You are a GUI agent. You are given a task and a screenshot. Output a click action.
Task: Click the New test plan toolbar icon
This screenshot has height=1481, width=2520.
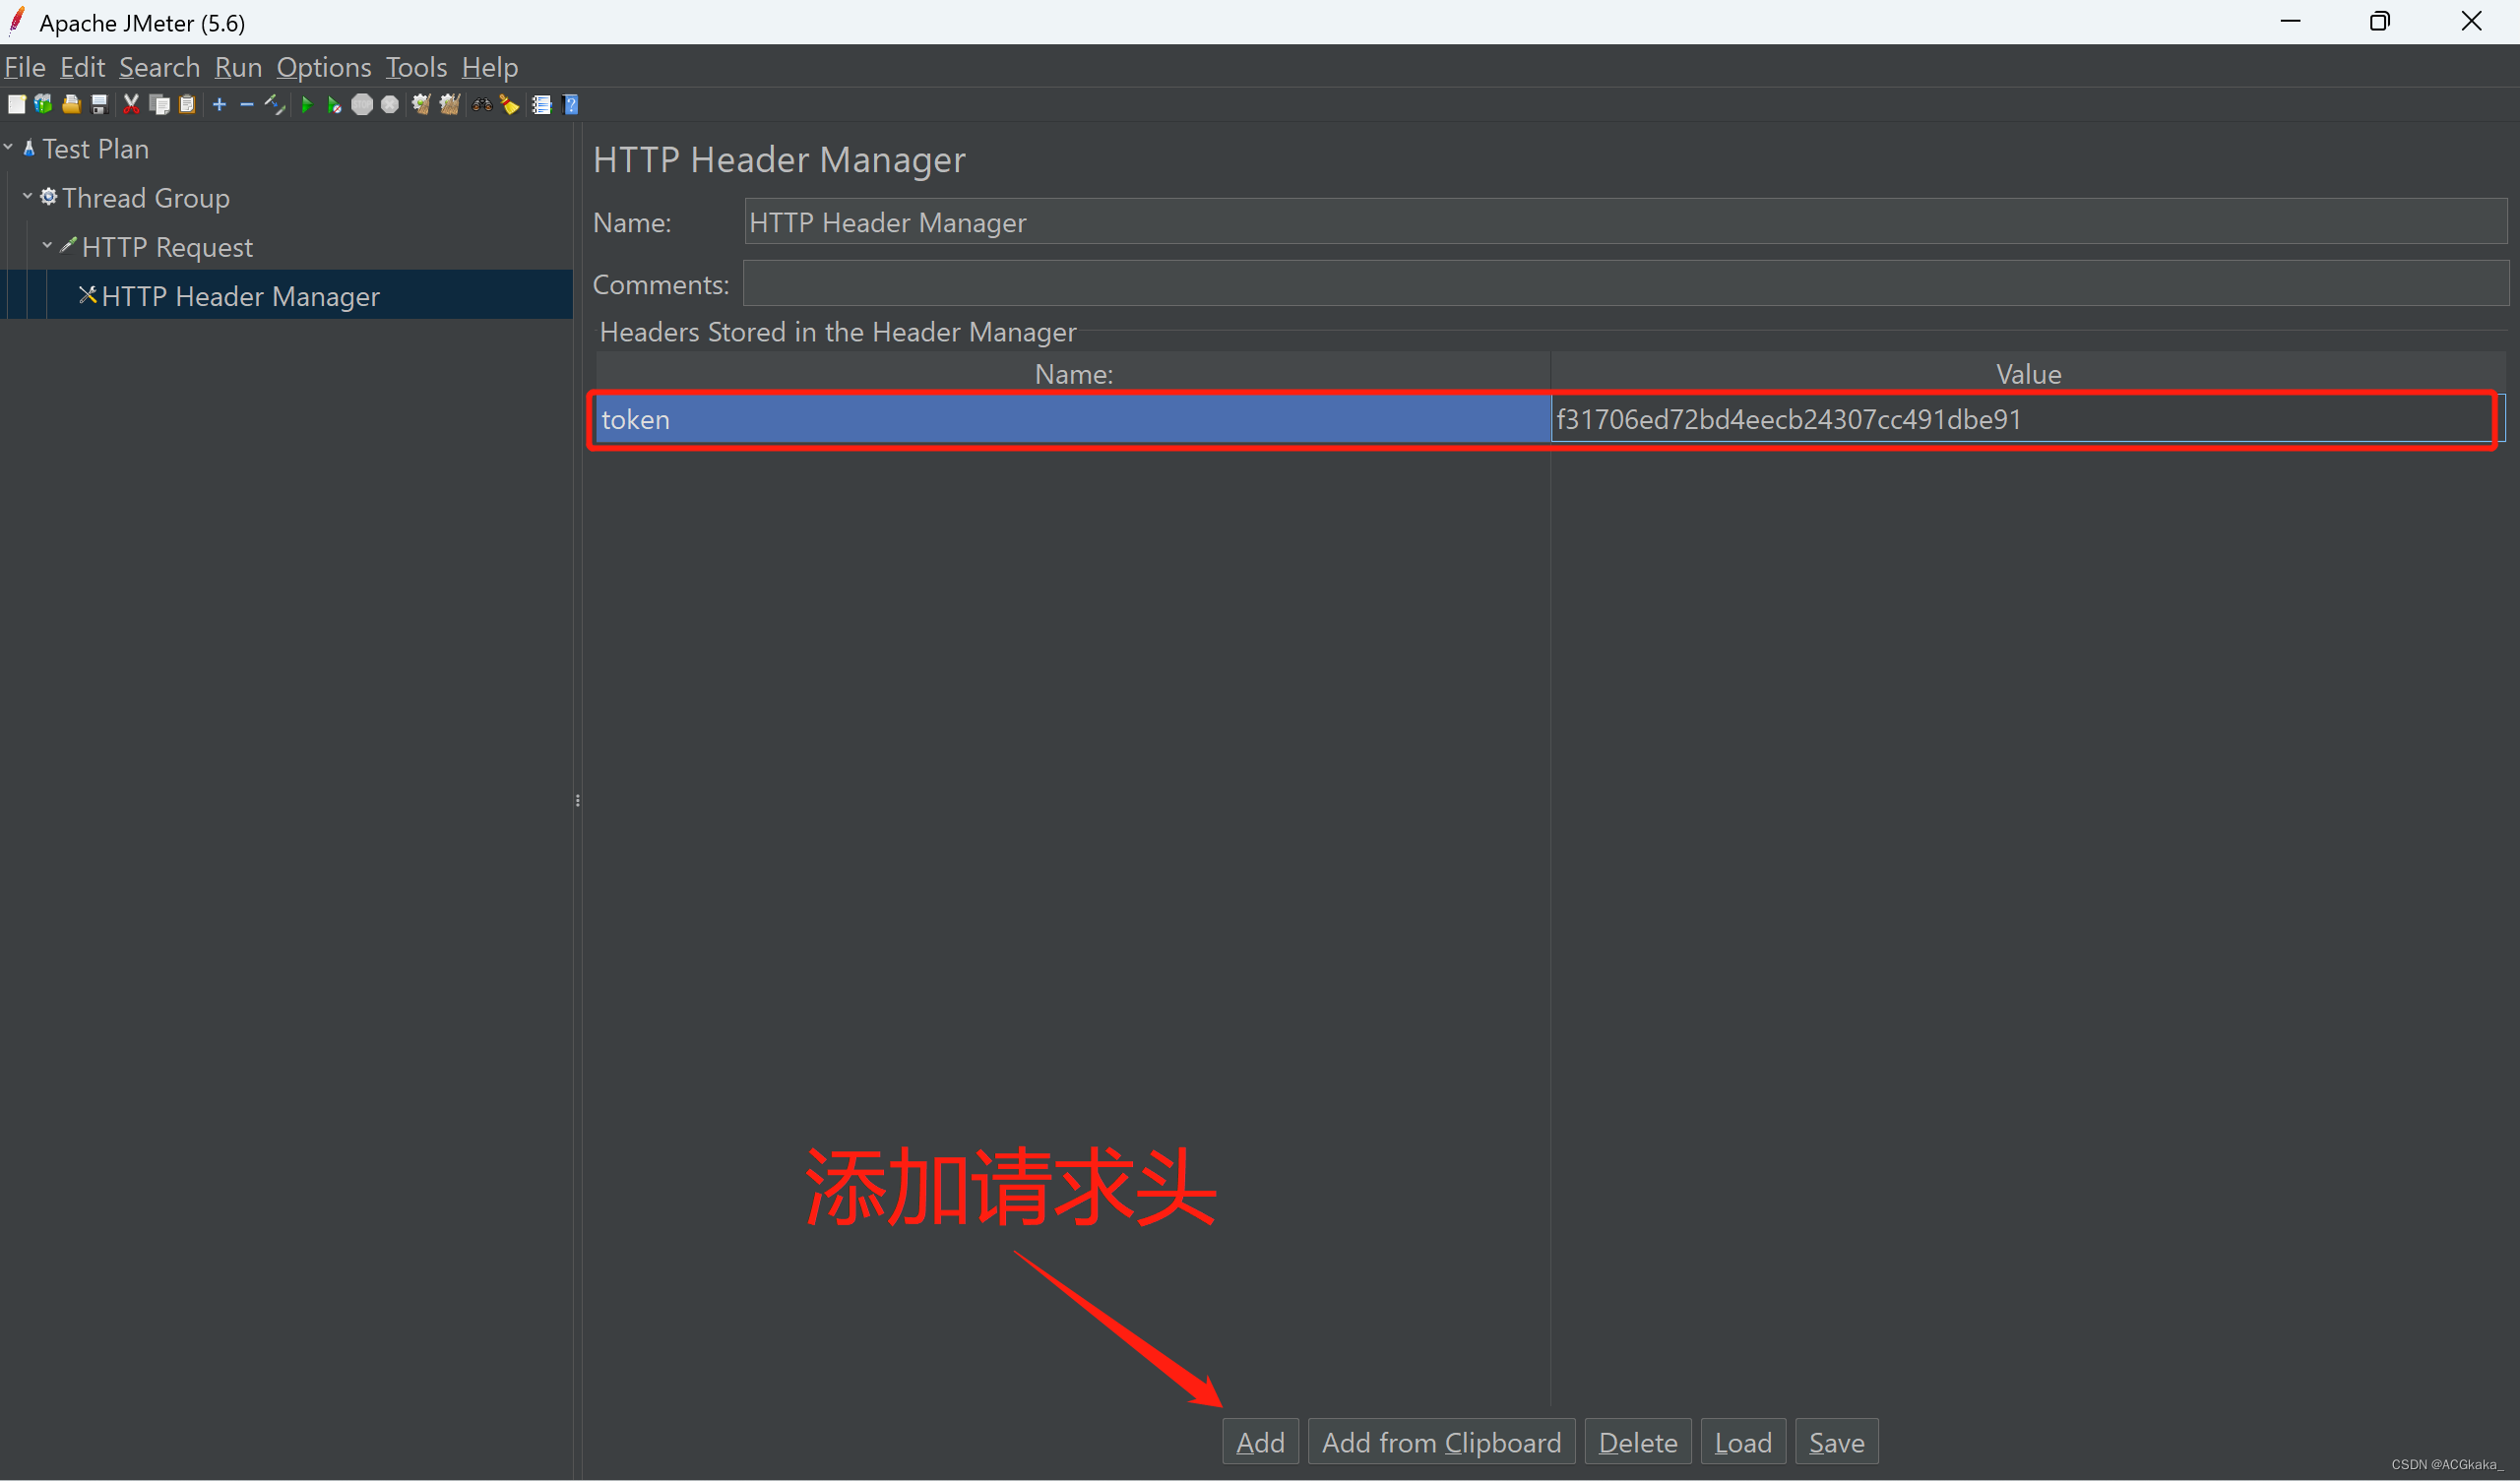(16, 105)
